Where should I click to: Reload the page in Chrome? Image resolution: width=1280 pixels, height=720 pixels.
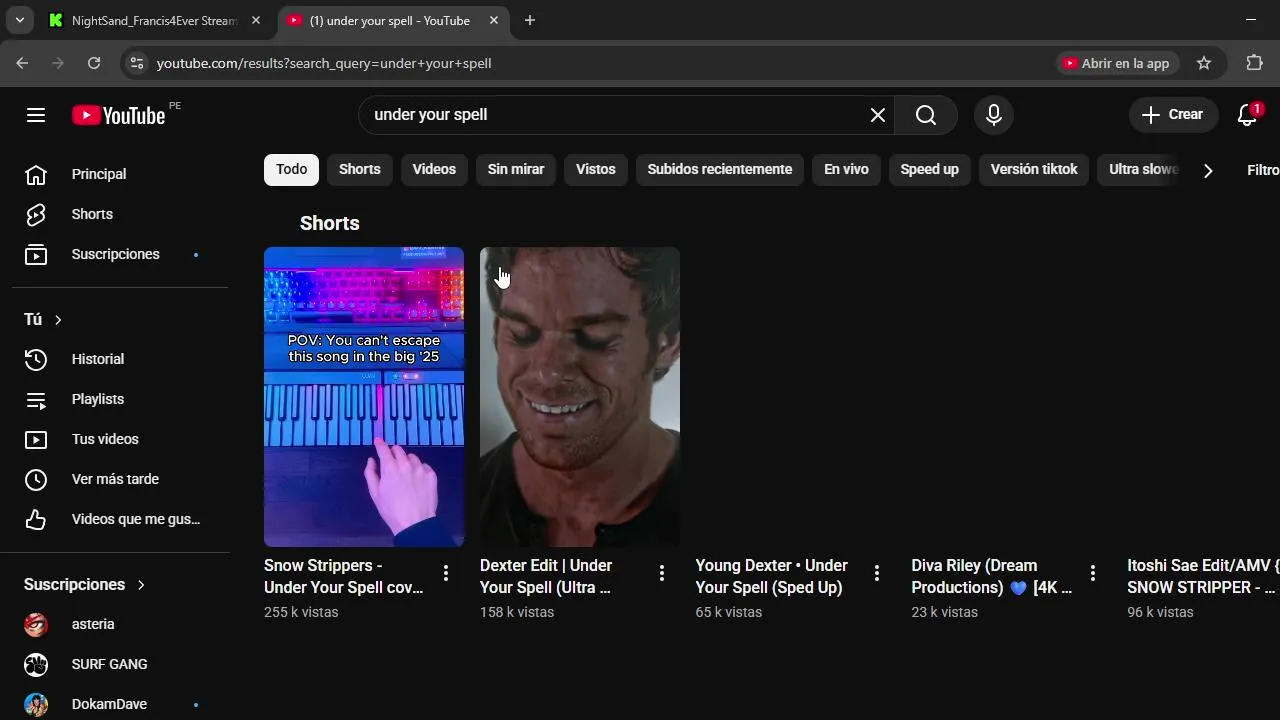[x=94, y=63]
